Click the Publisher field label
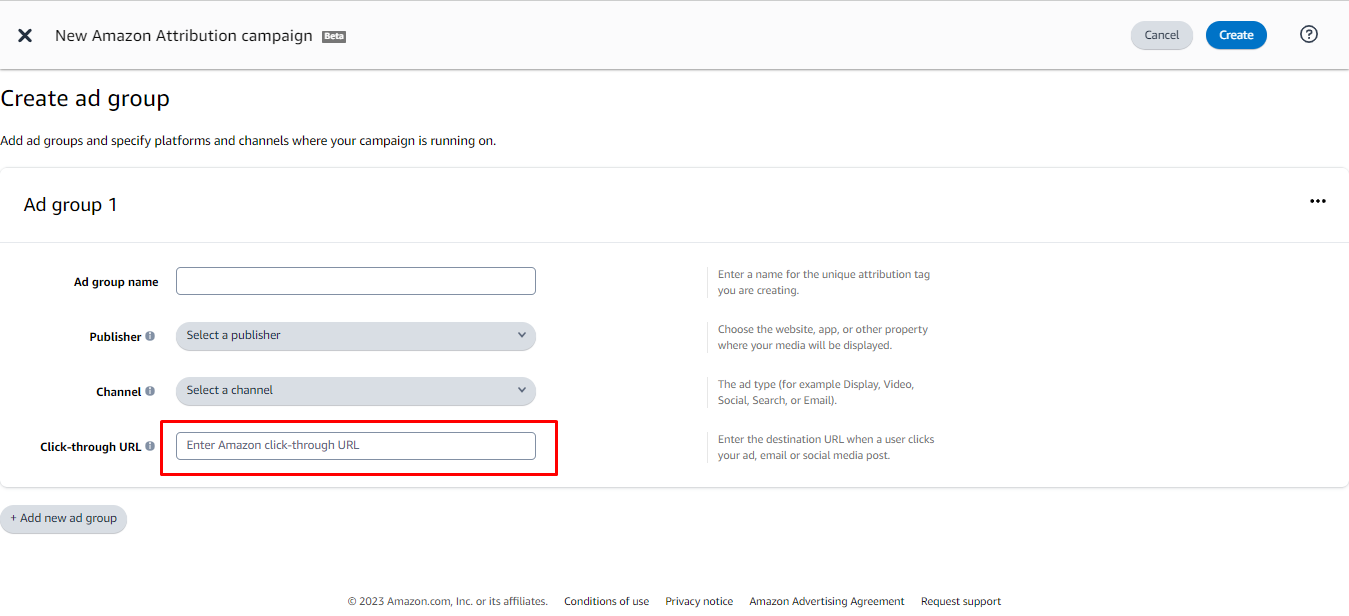The image size is (1349, 616). tap(115, 337)
